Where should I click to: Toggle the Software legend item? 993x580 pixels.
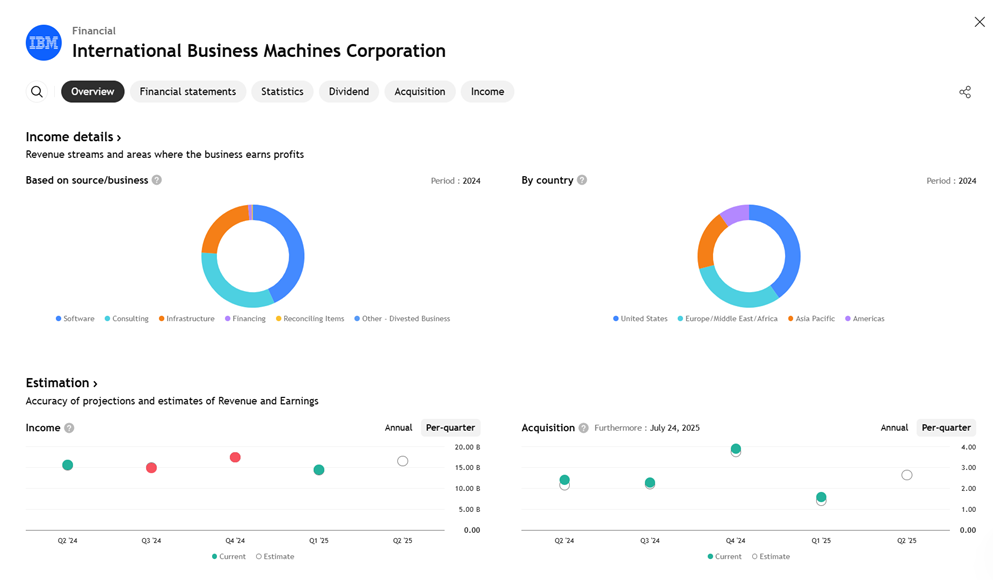(75, 318)
